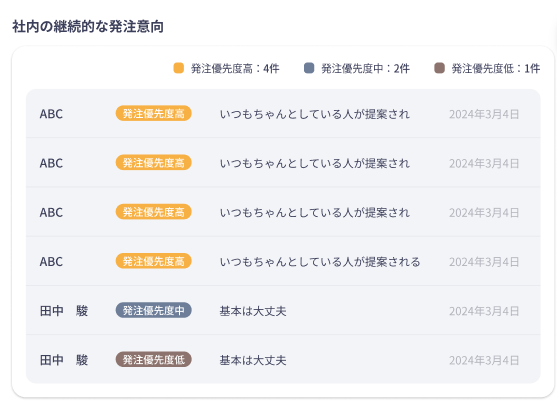Click the orange 発注優先度高 legend swatch
The width and height of the screenshot is (557, 405).
point(179,68)
